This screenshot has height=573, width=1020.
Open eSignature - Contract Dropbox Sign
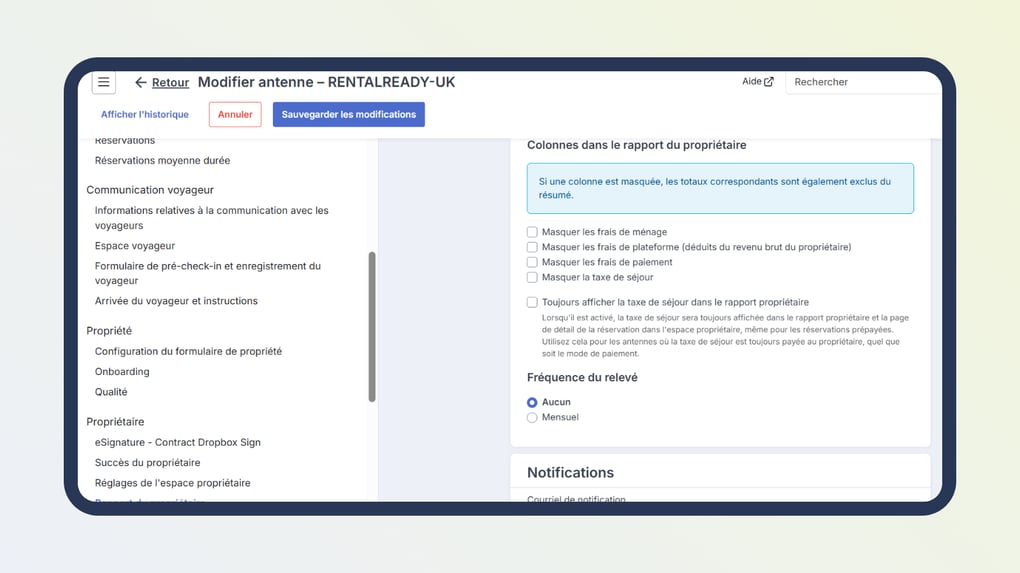click(178, 442)
